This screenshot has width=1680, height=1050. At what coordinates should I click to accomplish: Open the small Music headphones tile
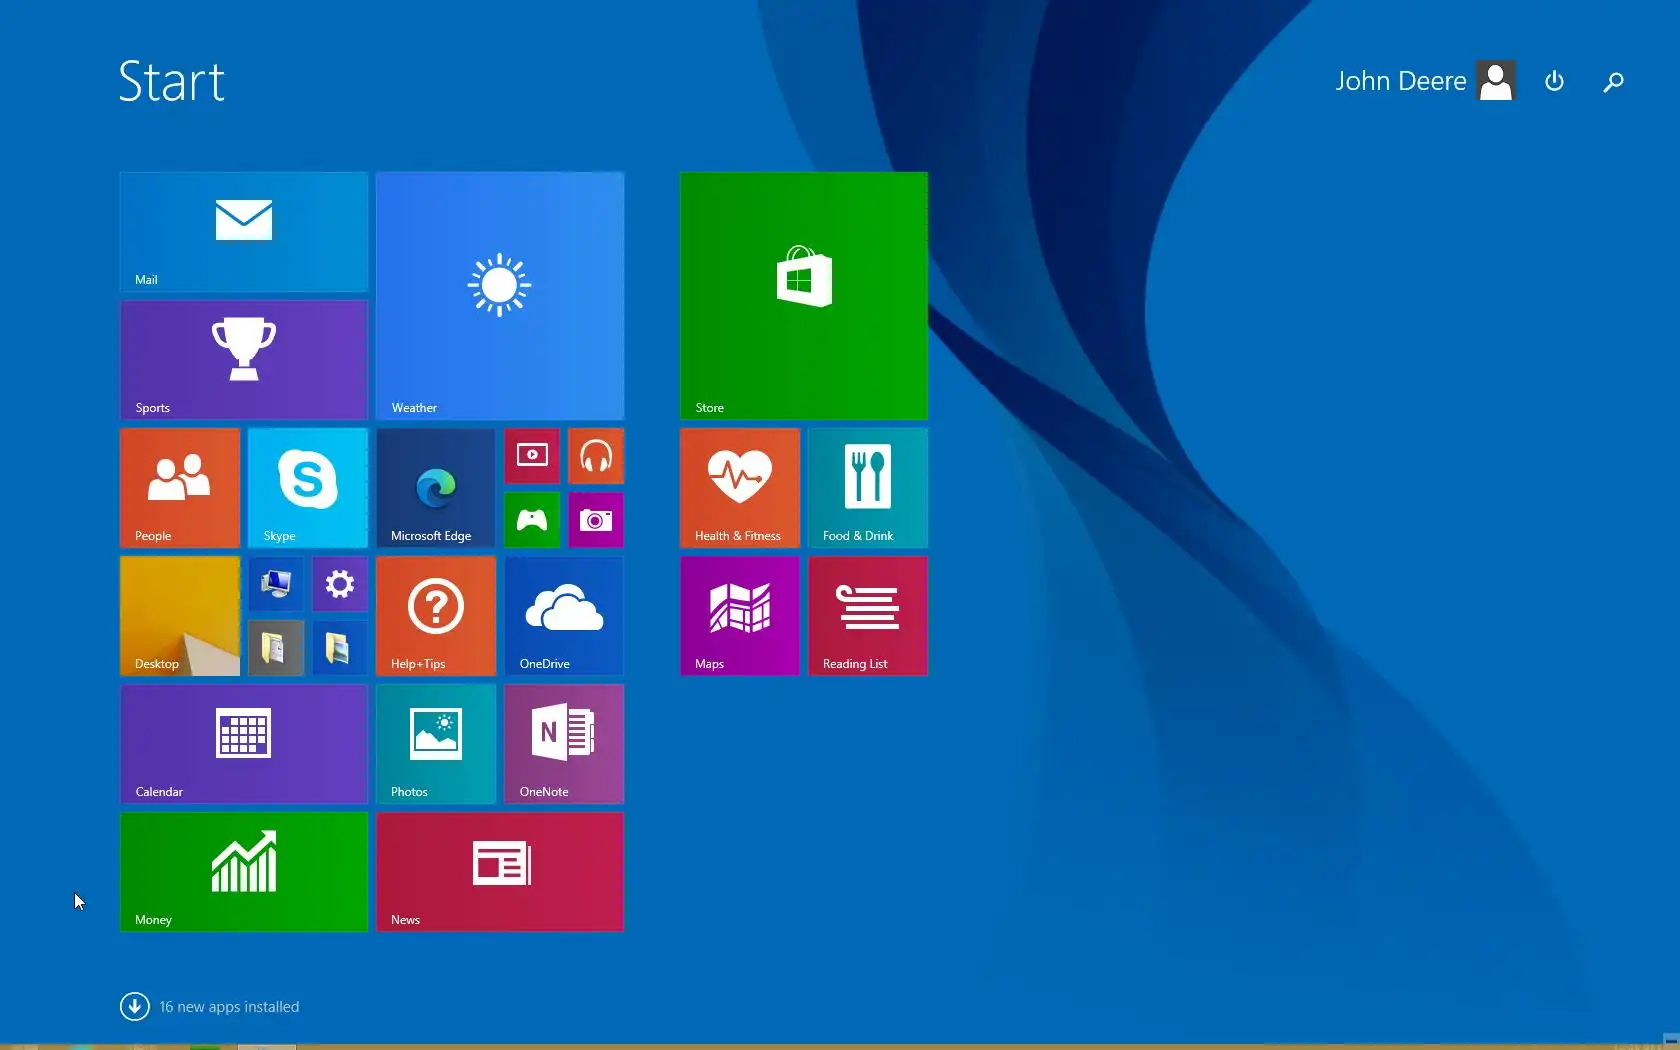[x=596, y=456]
